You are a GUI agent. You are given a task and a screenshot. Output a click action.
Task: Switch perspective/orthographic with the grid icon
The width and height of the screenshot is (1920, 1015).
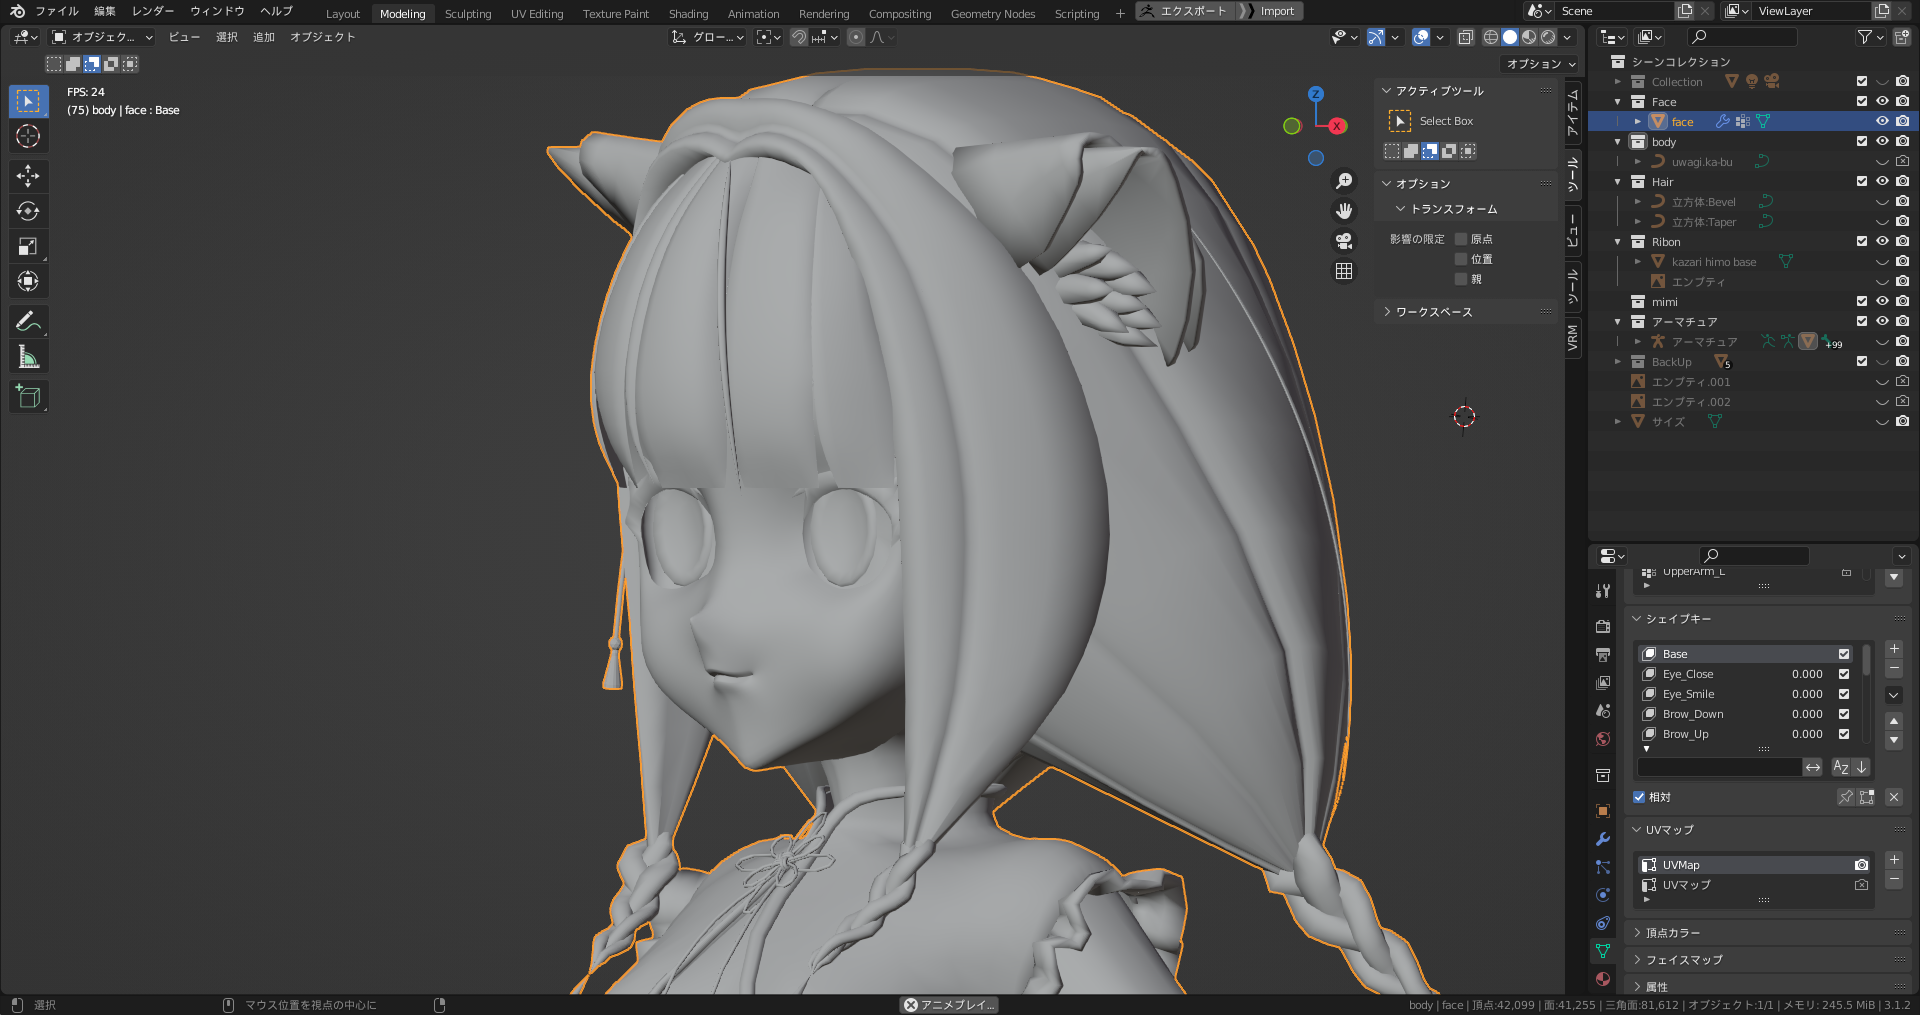pyautogui.click(x=1344, y=271)
